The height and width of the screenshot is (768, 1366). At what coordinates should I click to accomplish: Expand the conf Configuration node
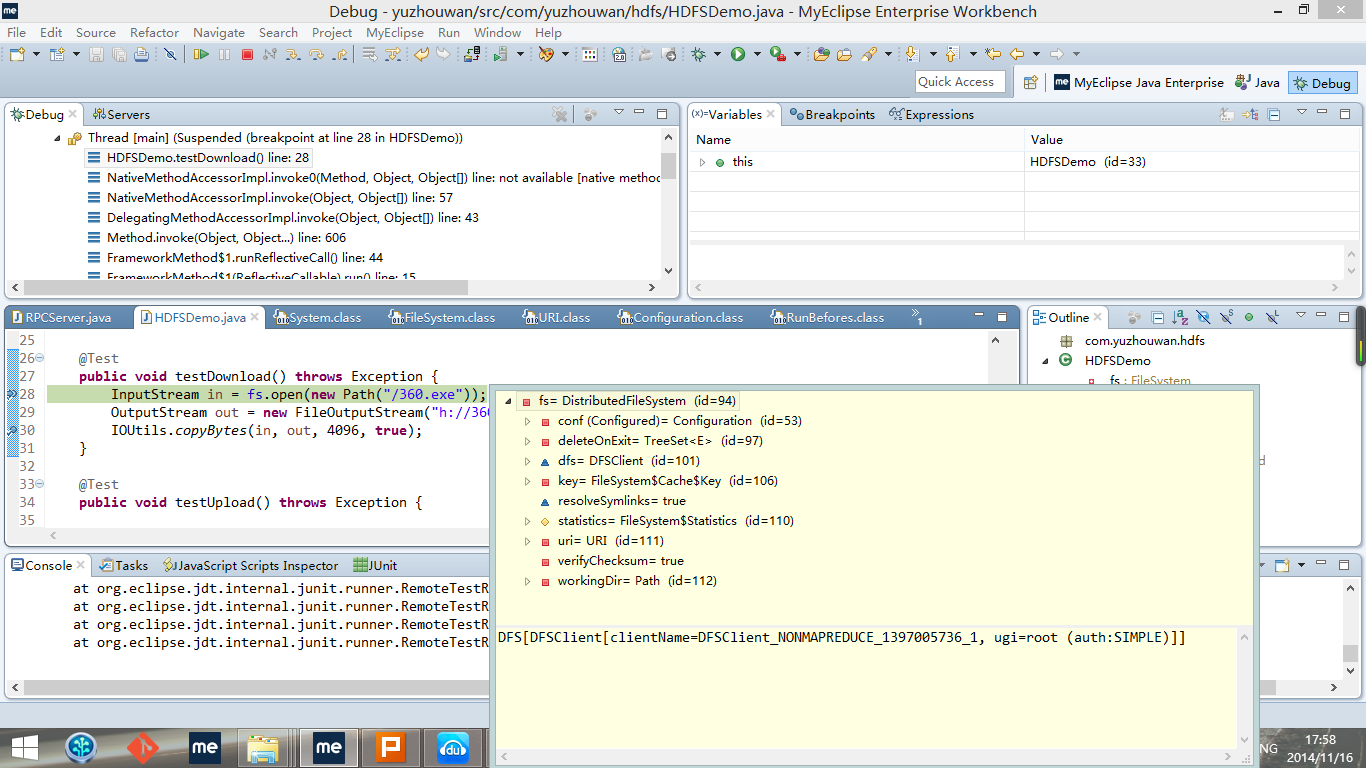528,421
